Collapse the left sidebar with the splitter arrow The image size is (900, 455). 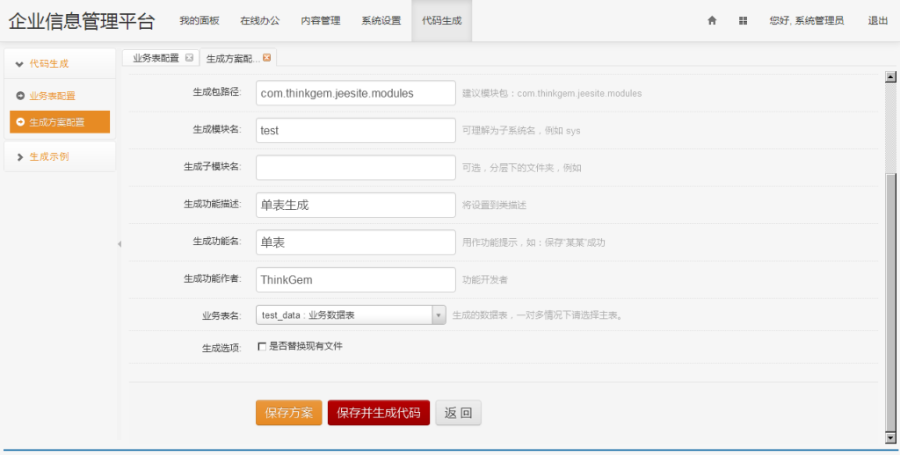click(119, 244)
